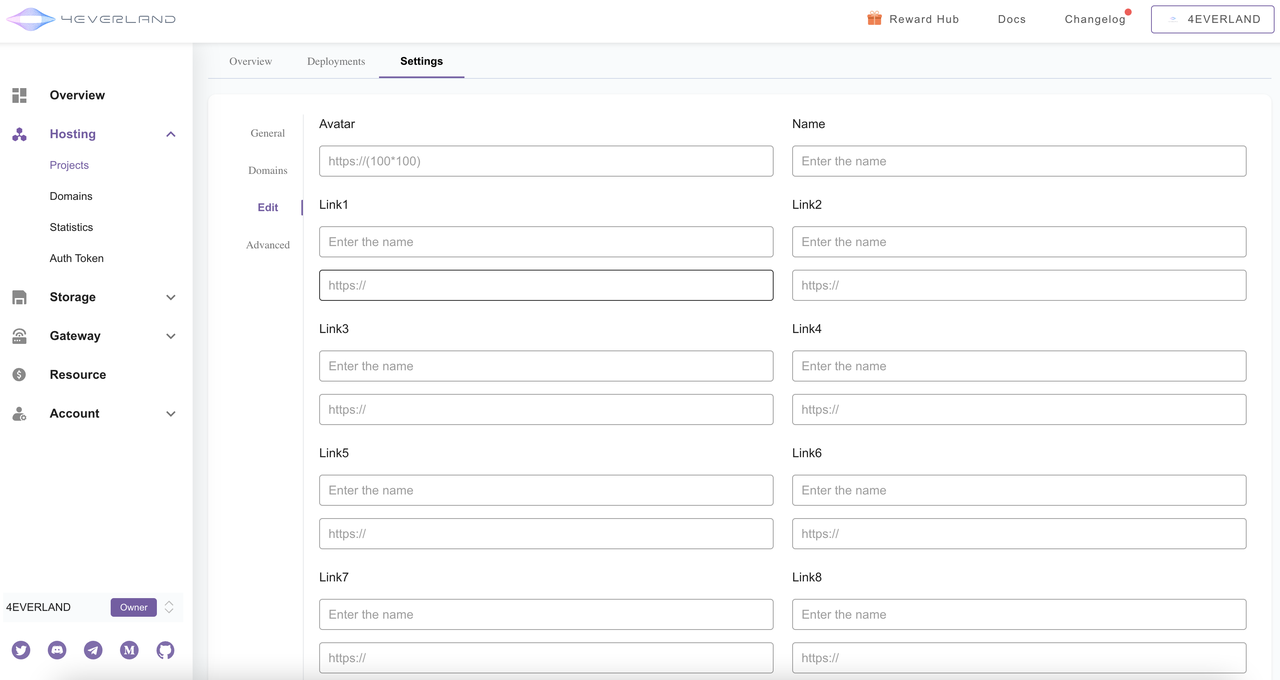1280x680 pixels.
Task: Click the 4EVERLAND account button
Action: (x=1212, y=19)
